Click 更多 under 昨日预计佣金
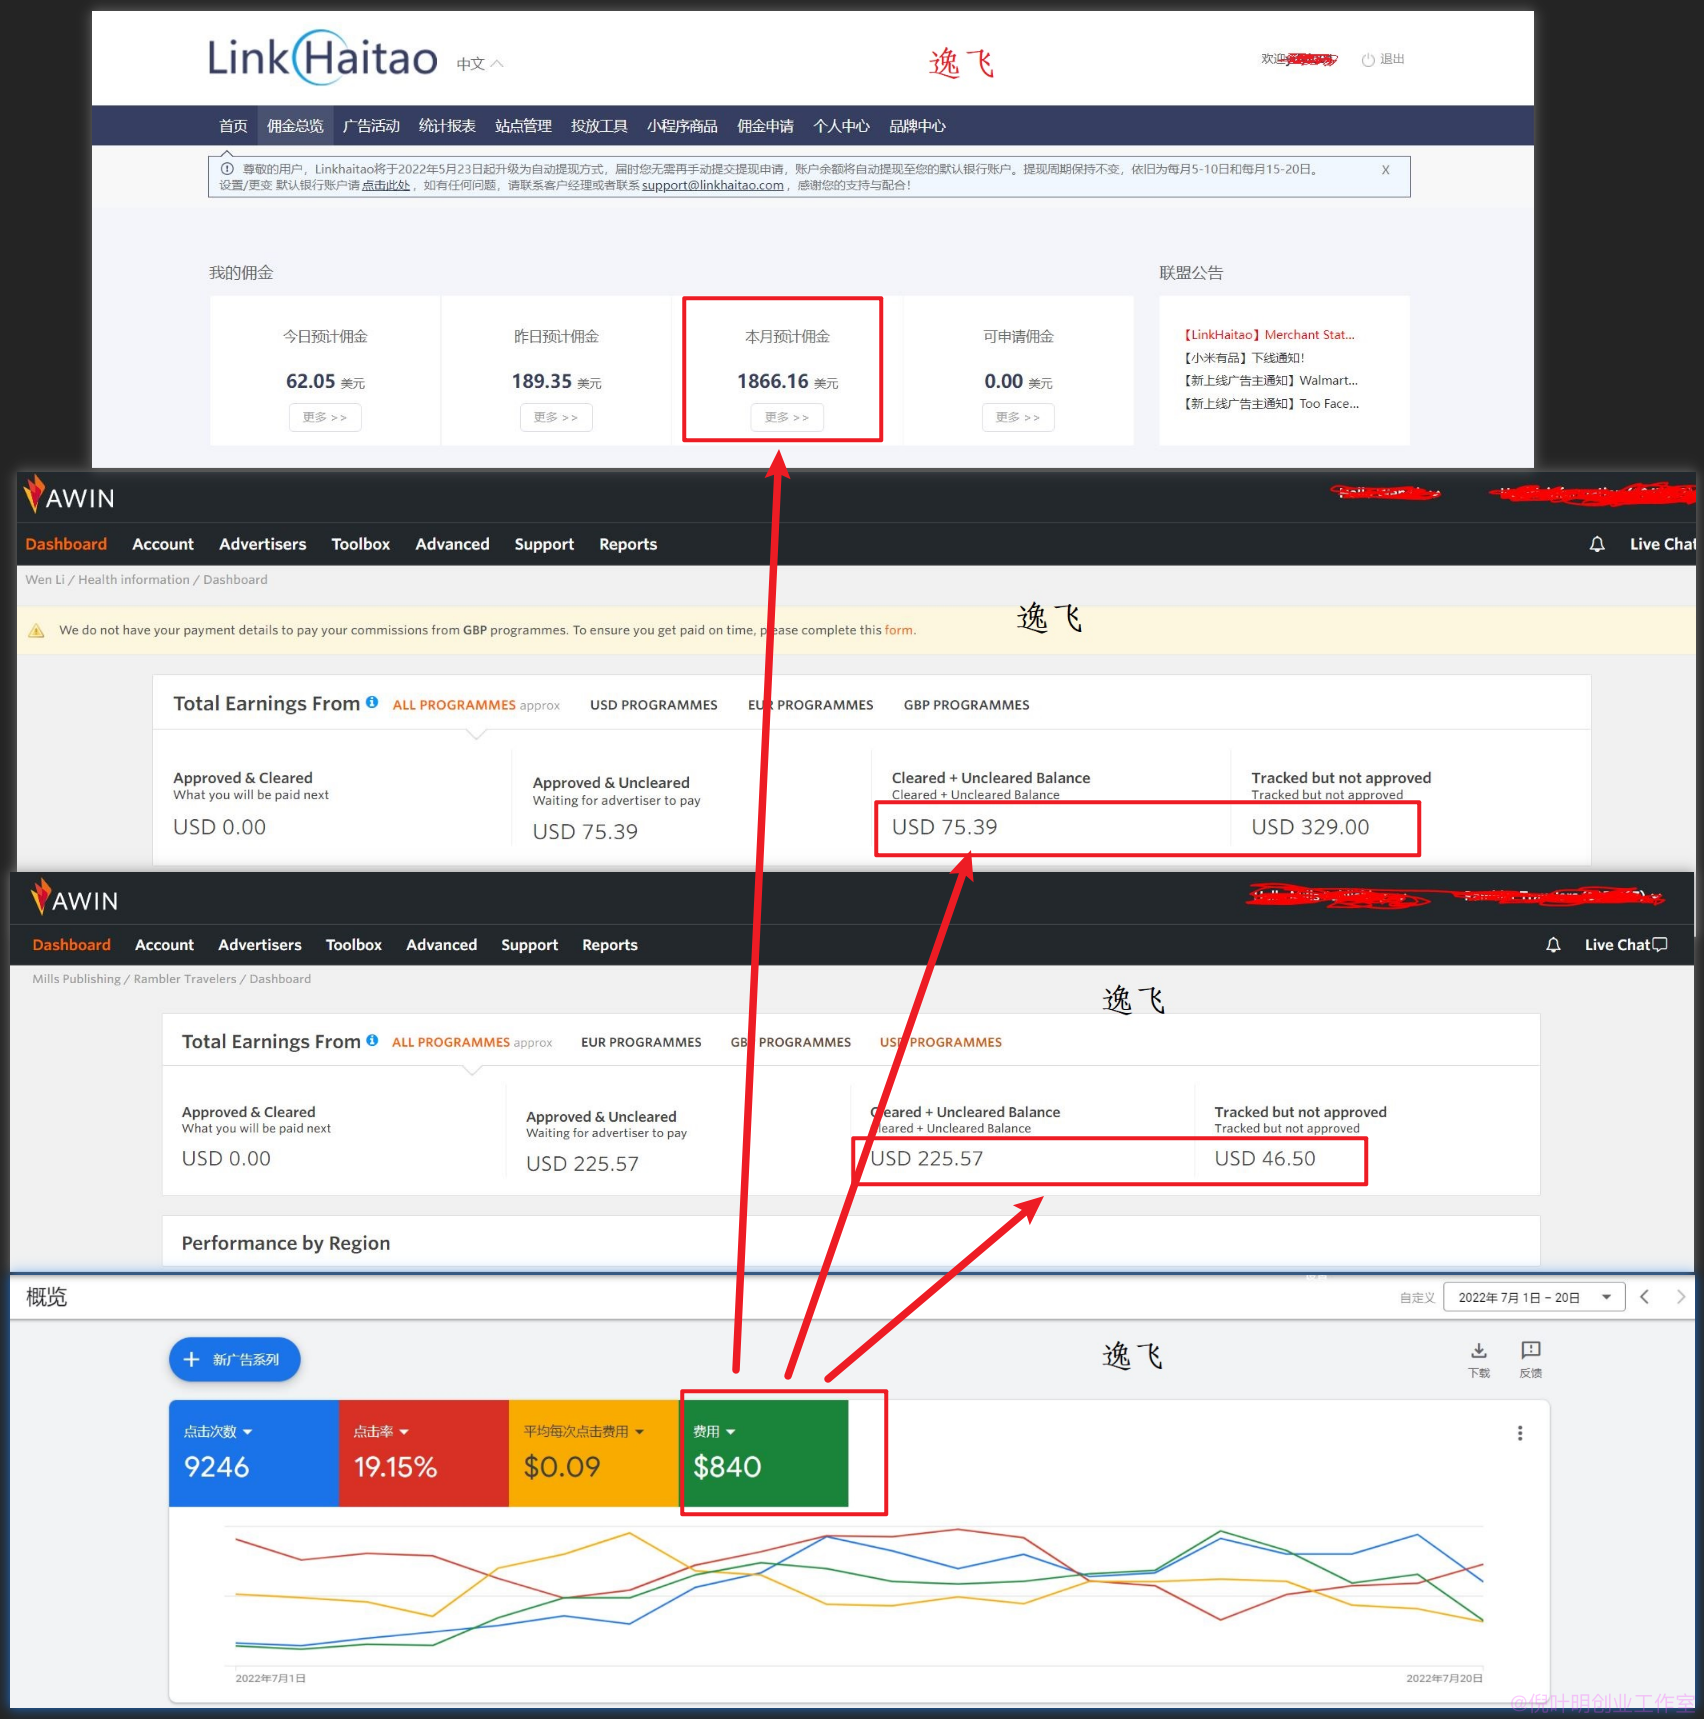The width and height of the screenshot is (1704, 1719). click(556, 417)
